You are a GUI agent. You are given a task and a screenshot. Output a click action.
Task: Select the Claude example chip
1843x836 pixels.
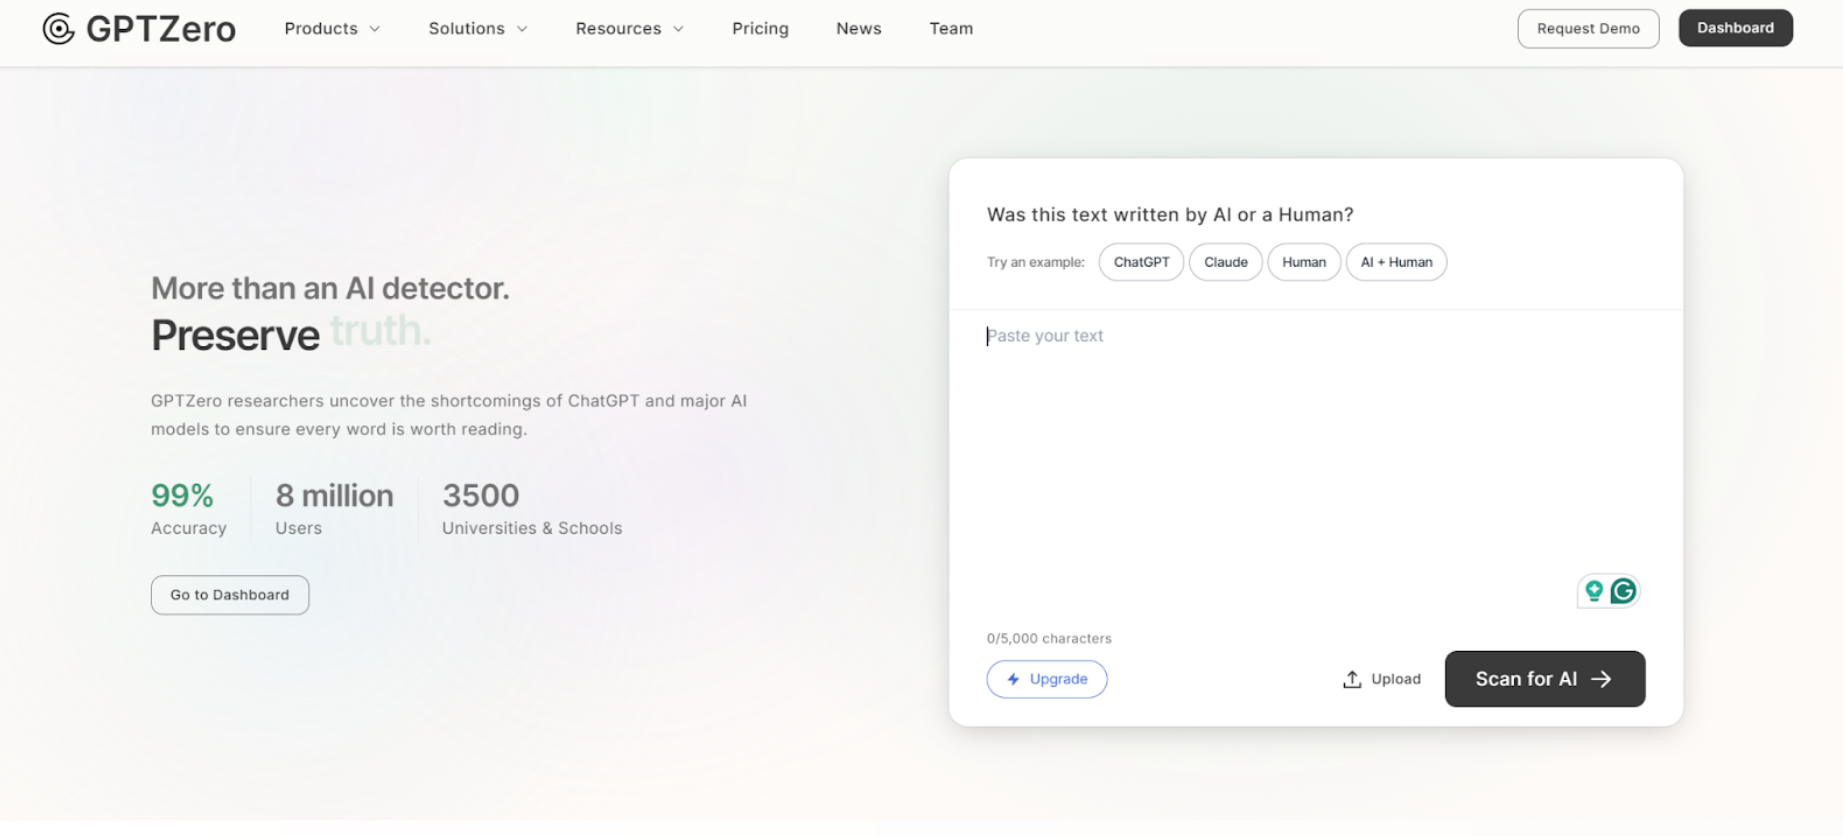coord(1225,262)
